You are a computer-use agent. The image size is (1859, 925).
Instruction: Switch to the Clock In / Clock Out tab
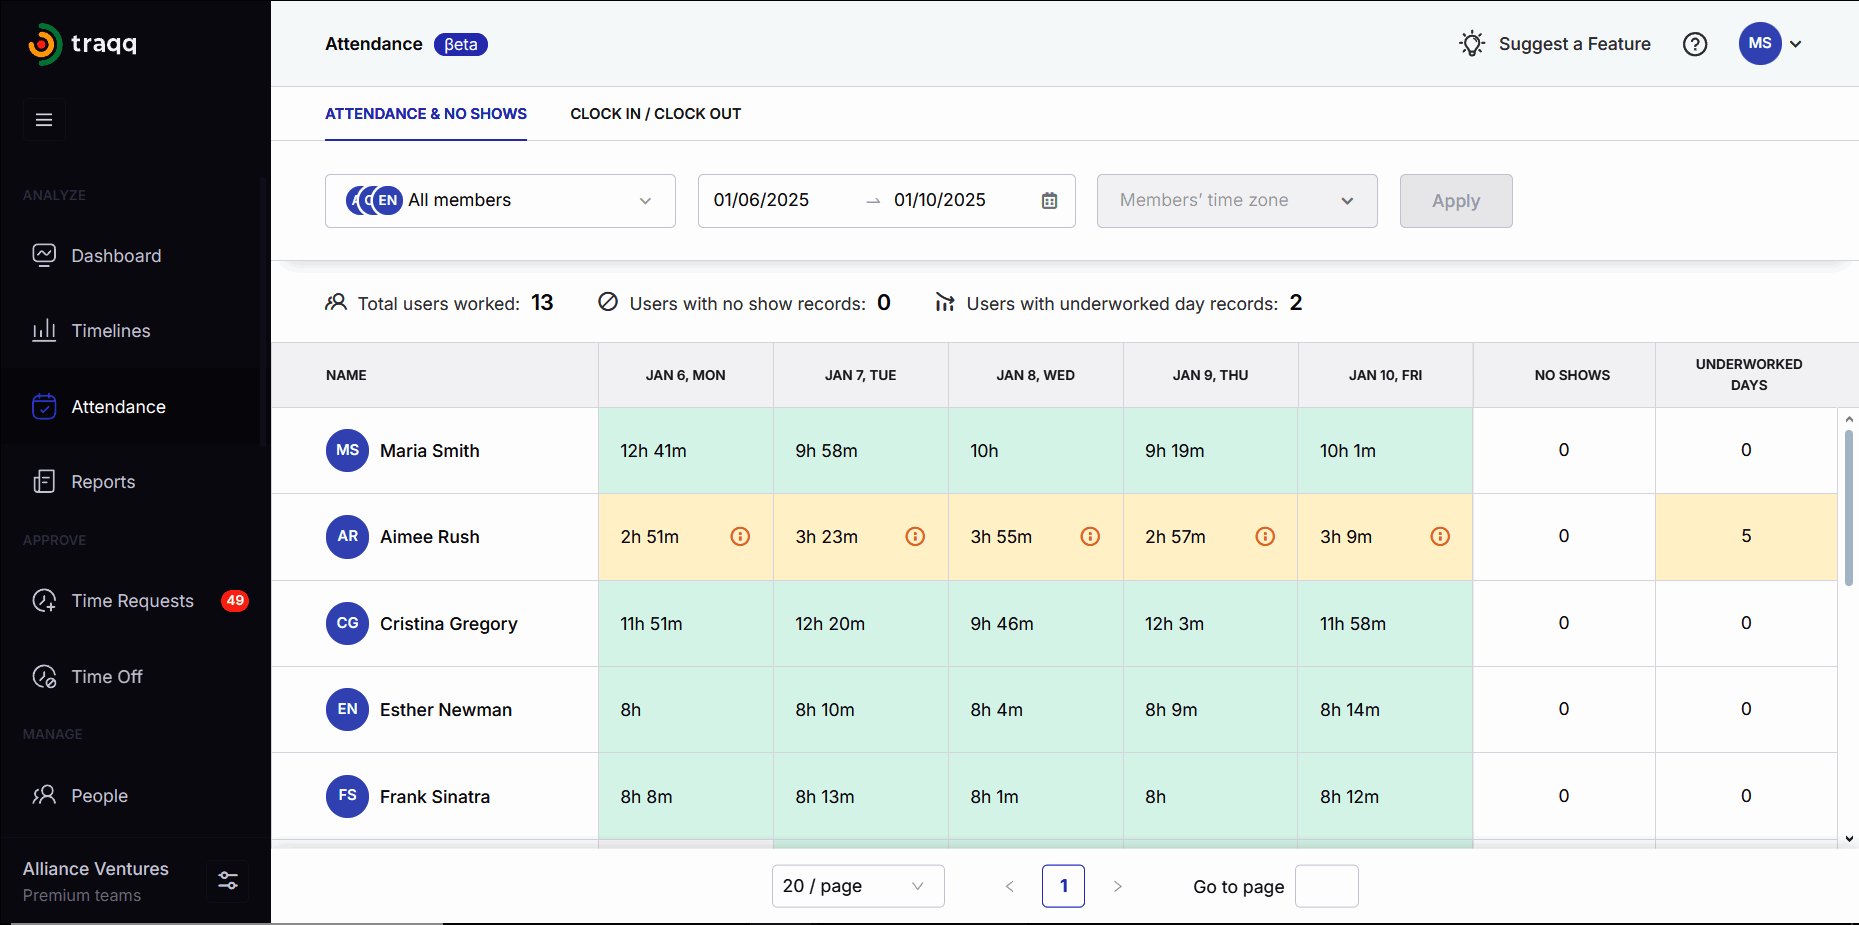pos(655,113)
